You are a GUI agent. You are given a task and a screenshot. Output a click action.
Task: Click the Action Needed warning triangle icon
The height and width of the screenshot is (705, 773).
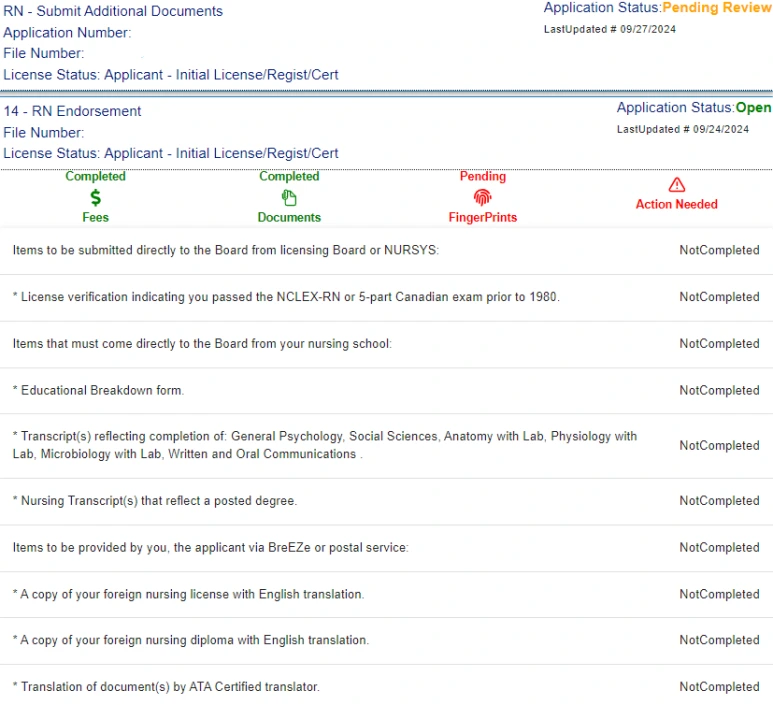tap(677, 185)
